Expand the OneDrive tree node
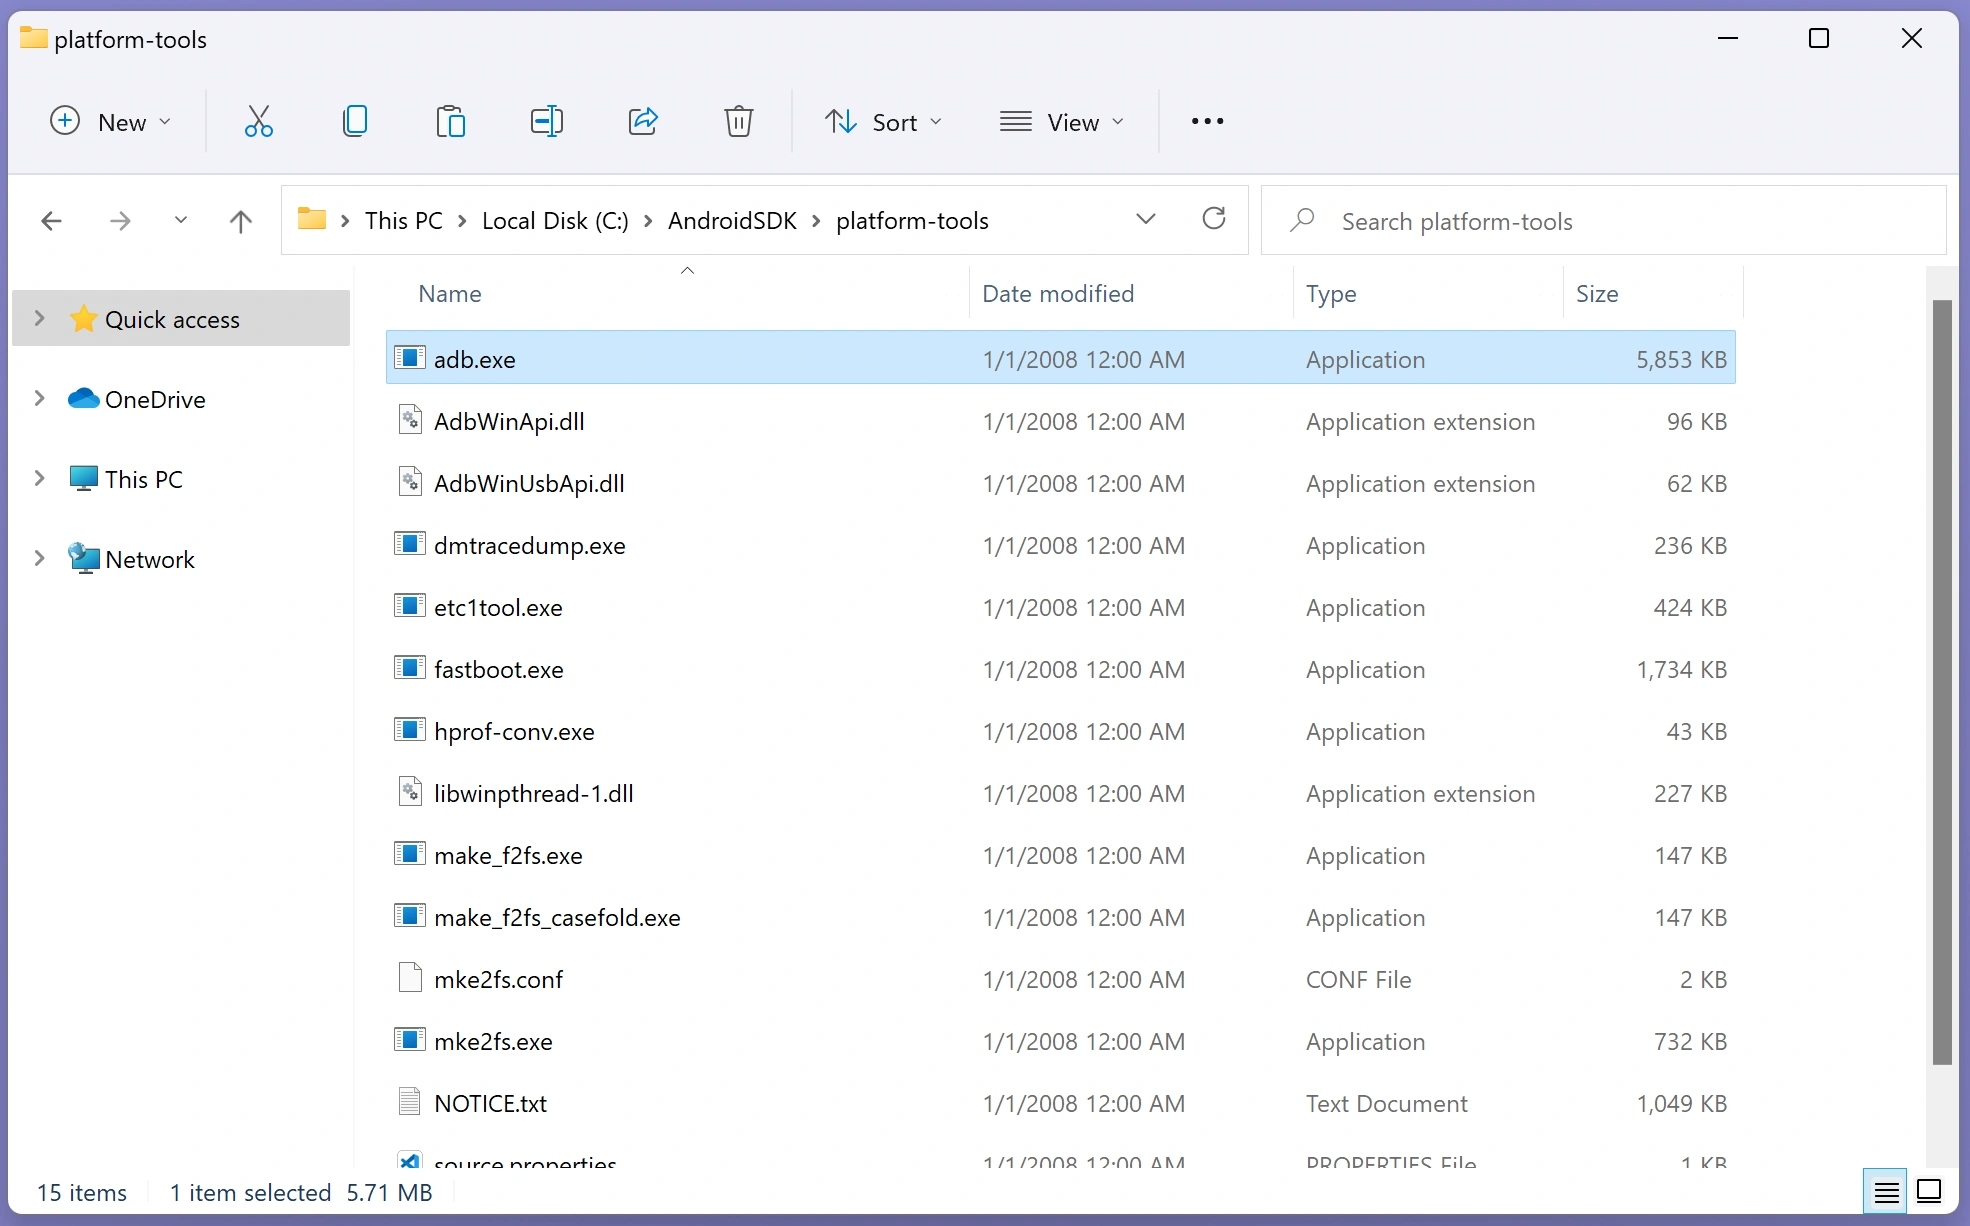 (40, 399)
